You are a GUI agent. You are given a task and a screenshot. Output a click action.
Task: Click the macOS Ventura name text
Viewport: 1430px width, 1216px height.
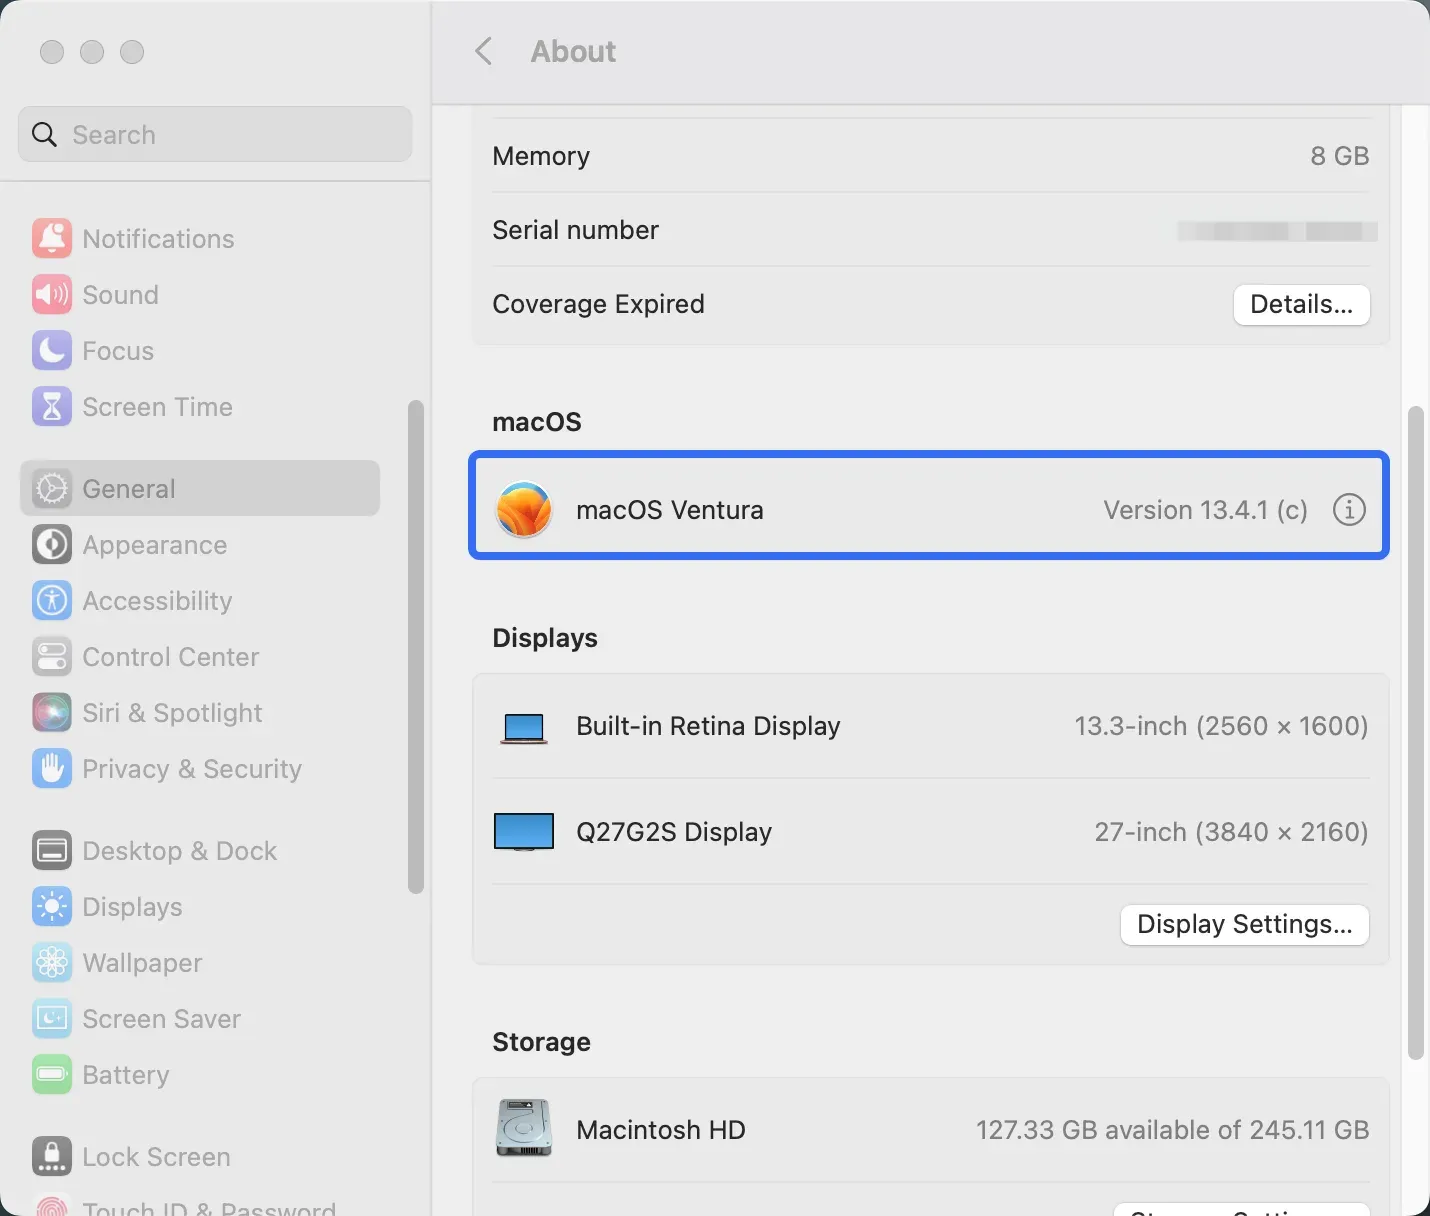point(670,510)
